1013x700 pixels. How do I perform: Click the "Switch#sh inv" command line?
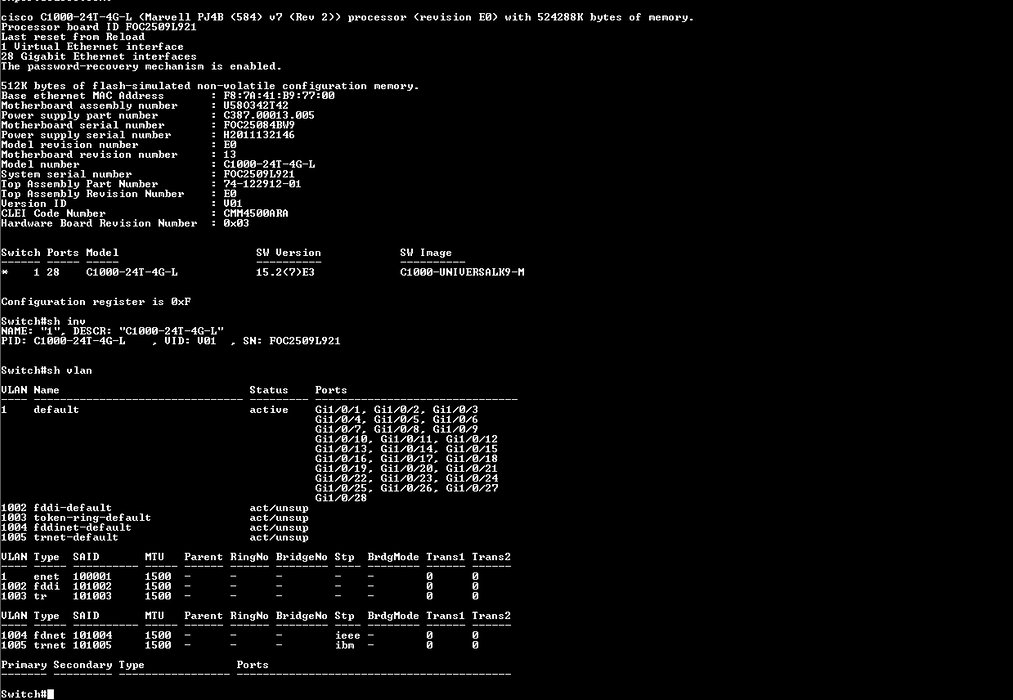pyautogui.click(x=43, y=322)
